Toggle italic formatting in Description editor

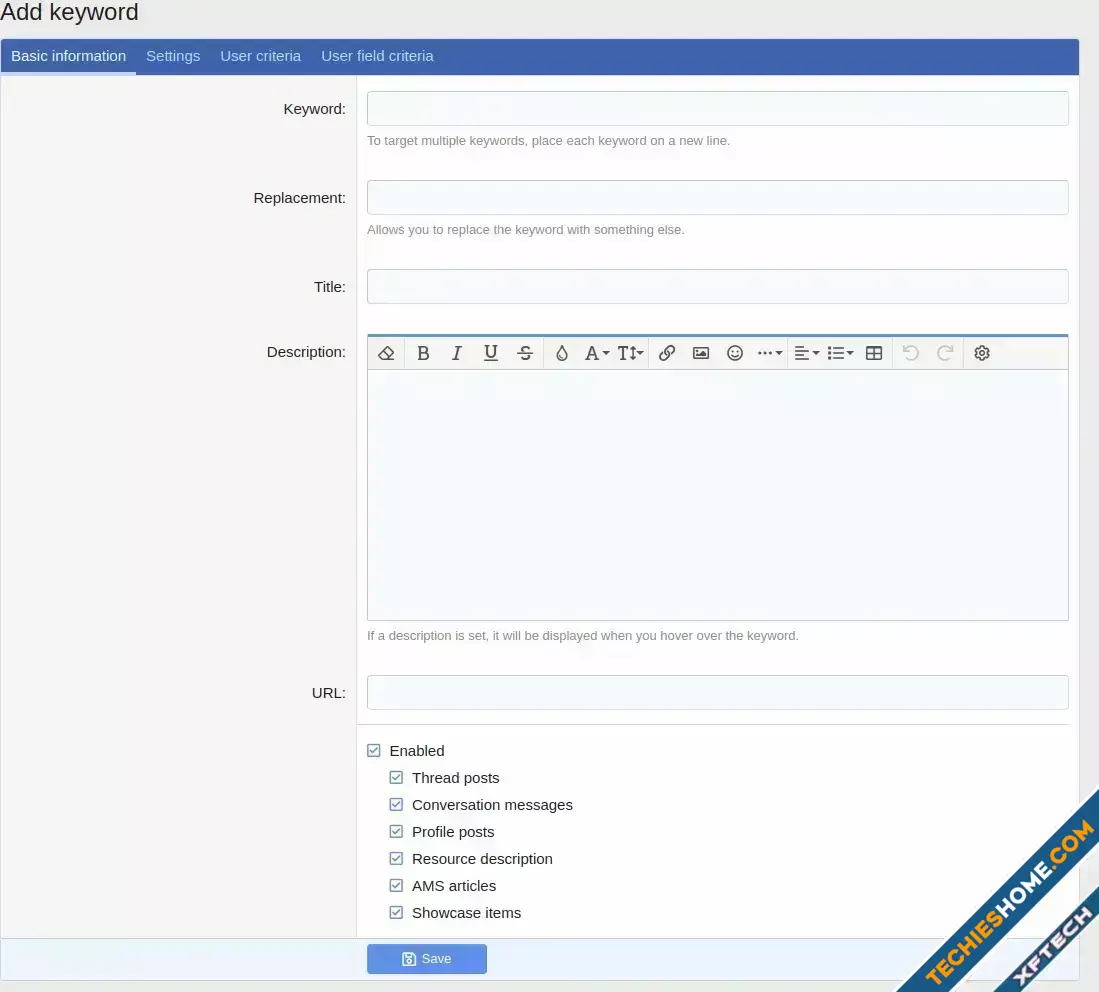pyautogui.click(x=456, y=353)
